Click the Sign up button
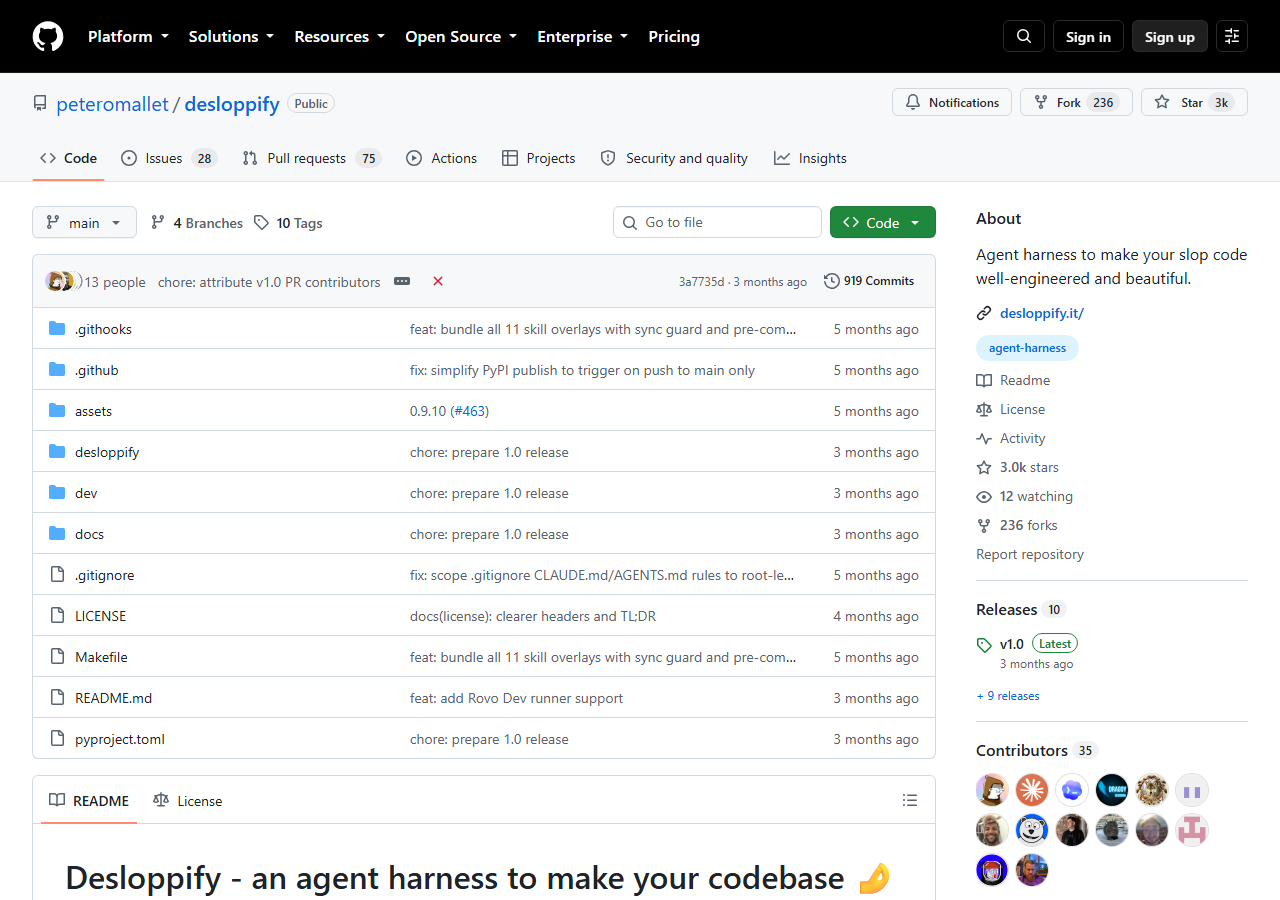 pyautogui.click(x=1170, y=37)
